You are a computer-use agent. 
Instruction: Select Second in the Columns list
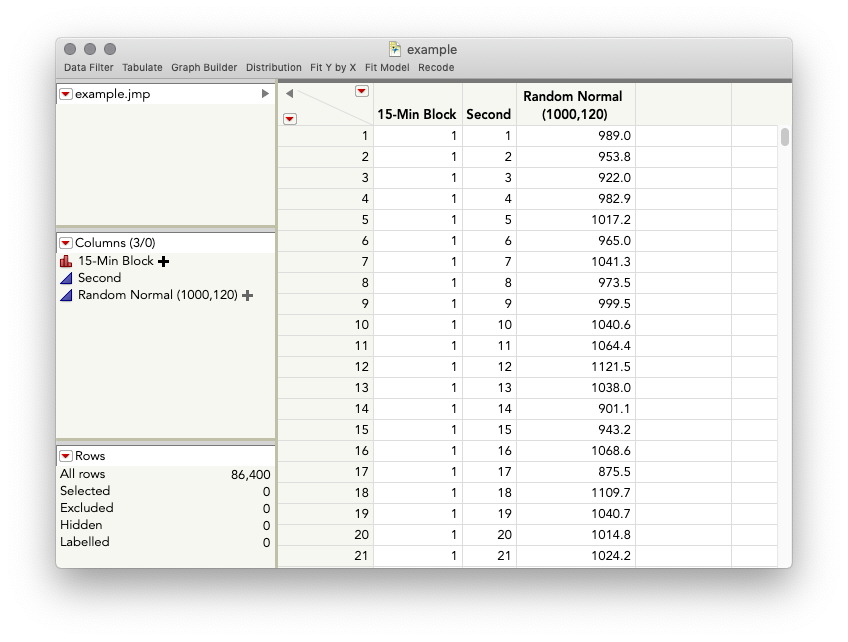(100, 278)
